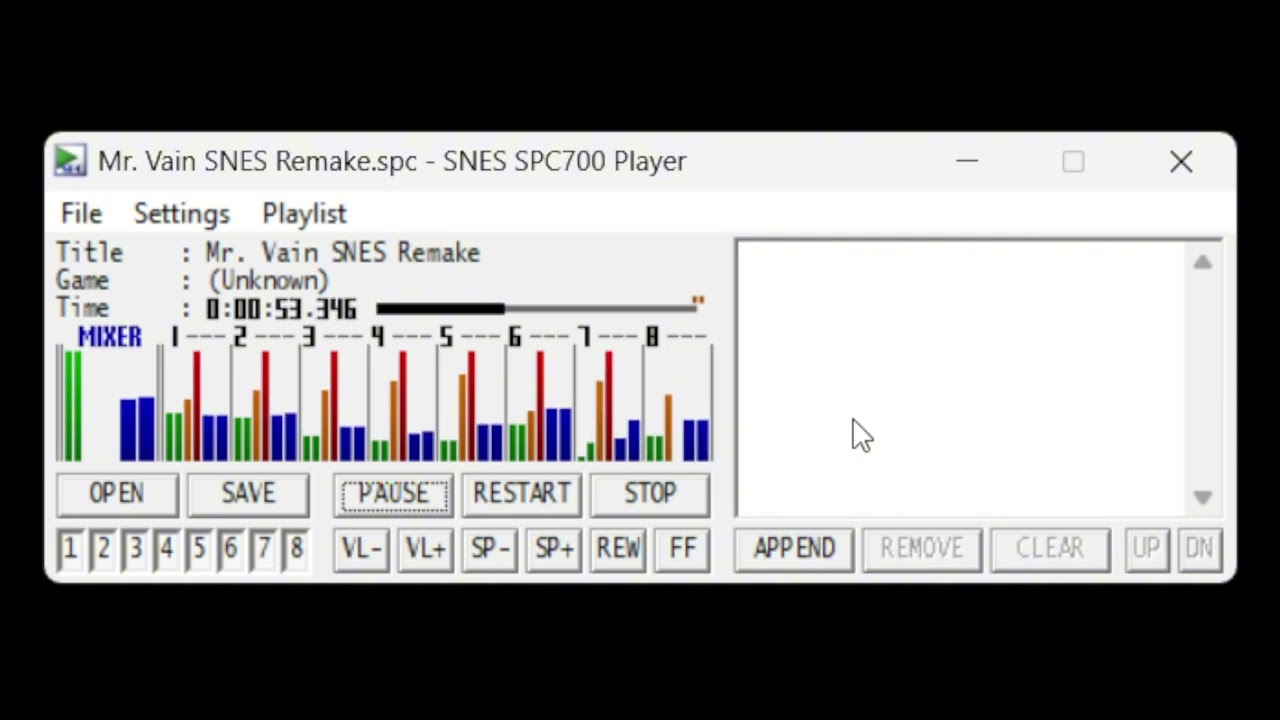This screenshot has height=720, width=1280.
Task: Click the channel 5 level meter
Action: coord(470,405)
